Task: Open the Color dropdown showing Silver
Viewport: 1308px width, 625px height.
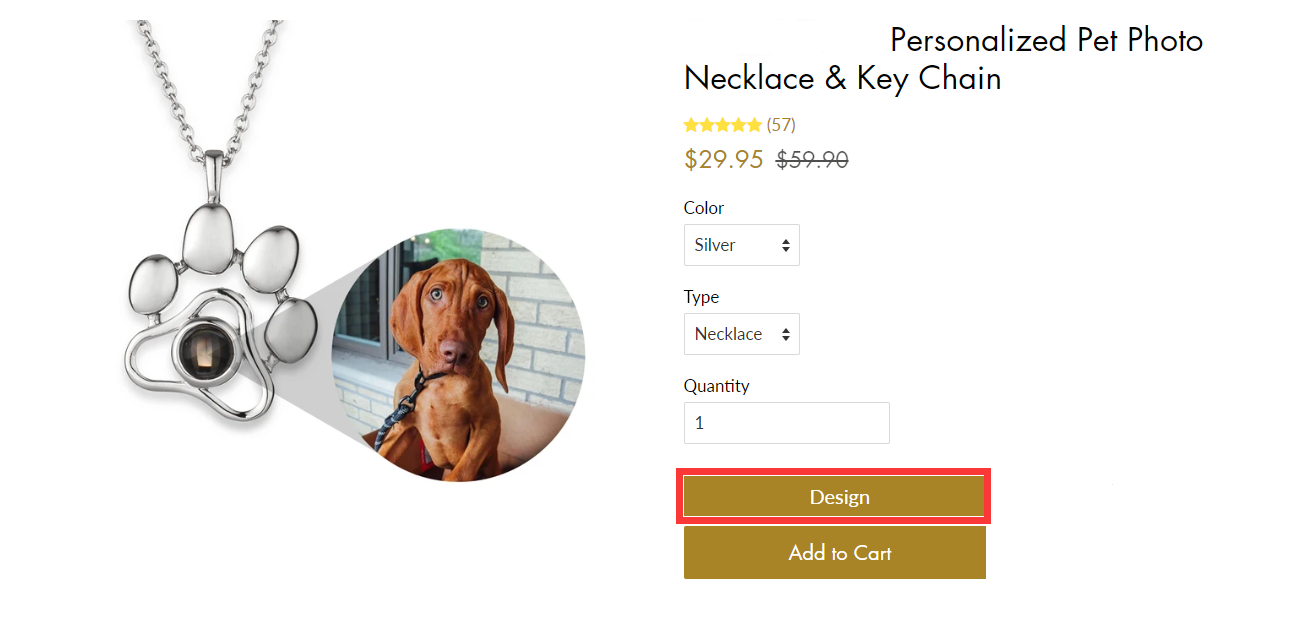Action: (x=741, y=245)
